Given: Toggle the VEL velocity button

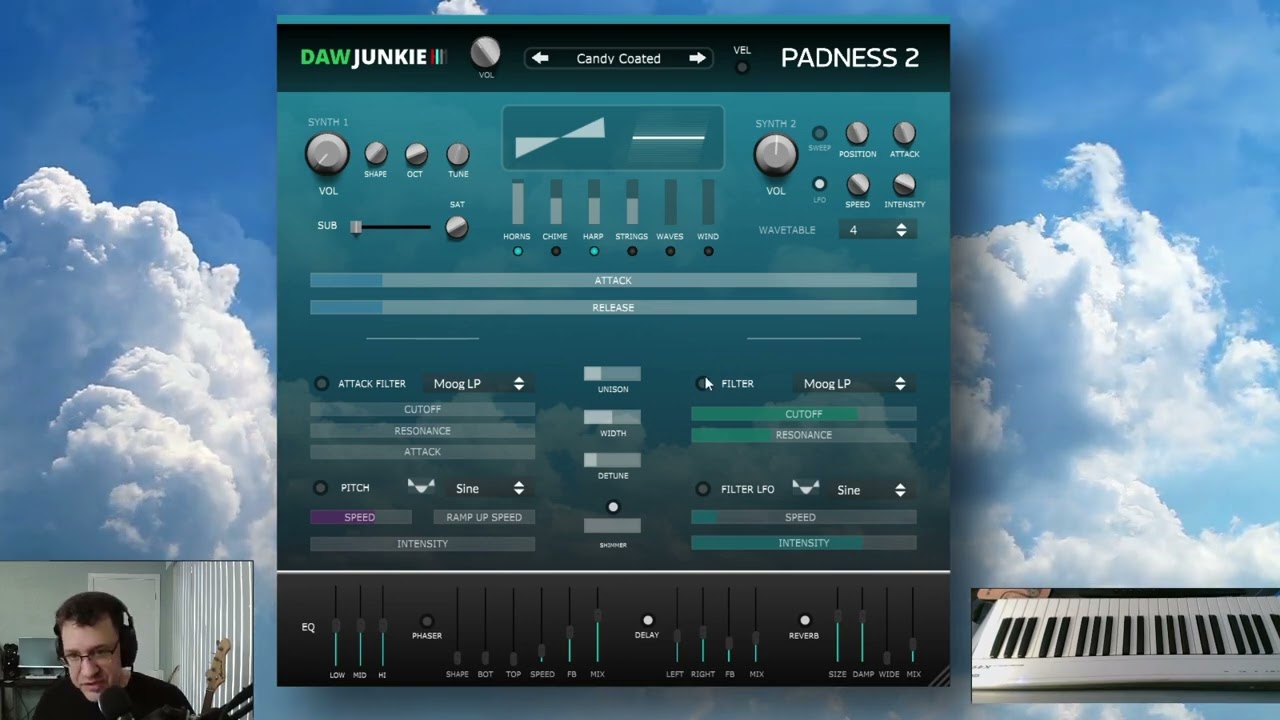Looking at the screenshot, I should click(x=742, y=67).
